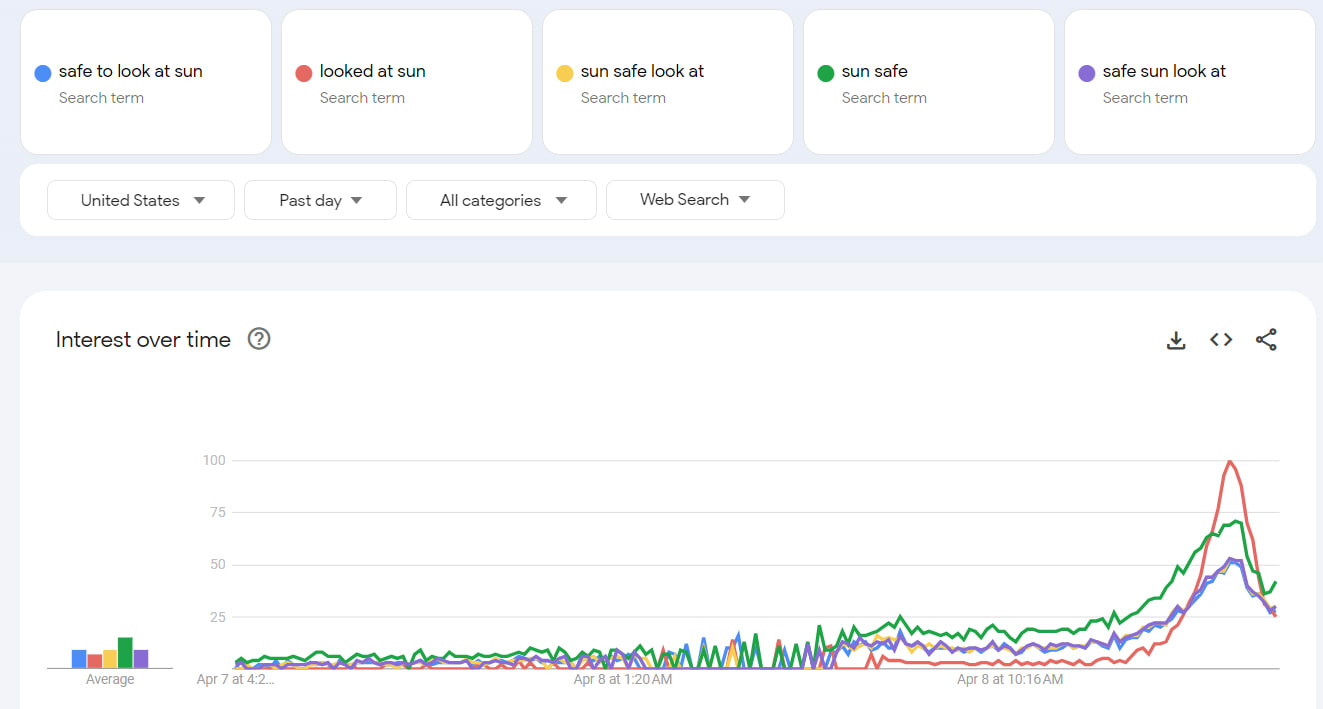This screenshot has width=1323, height=709.
Task: Open the United States region dropdown
Action: pyautogui.click(x=141, y=200)
